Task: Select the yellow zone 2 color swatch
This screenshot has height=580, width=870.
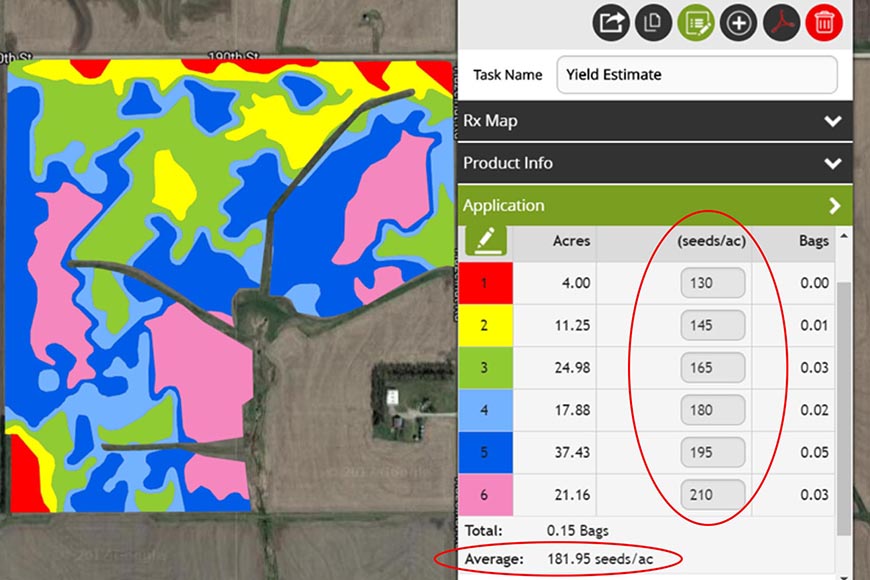Action: click(x=484, y=325)
